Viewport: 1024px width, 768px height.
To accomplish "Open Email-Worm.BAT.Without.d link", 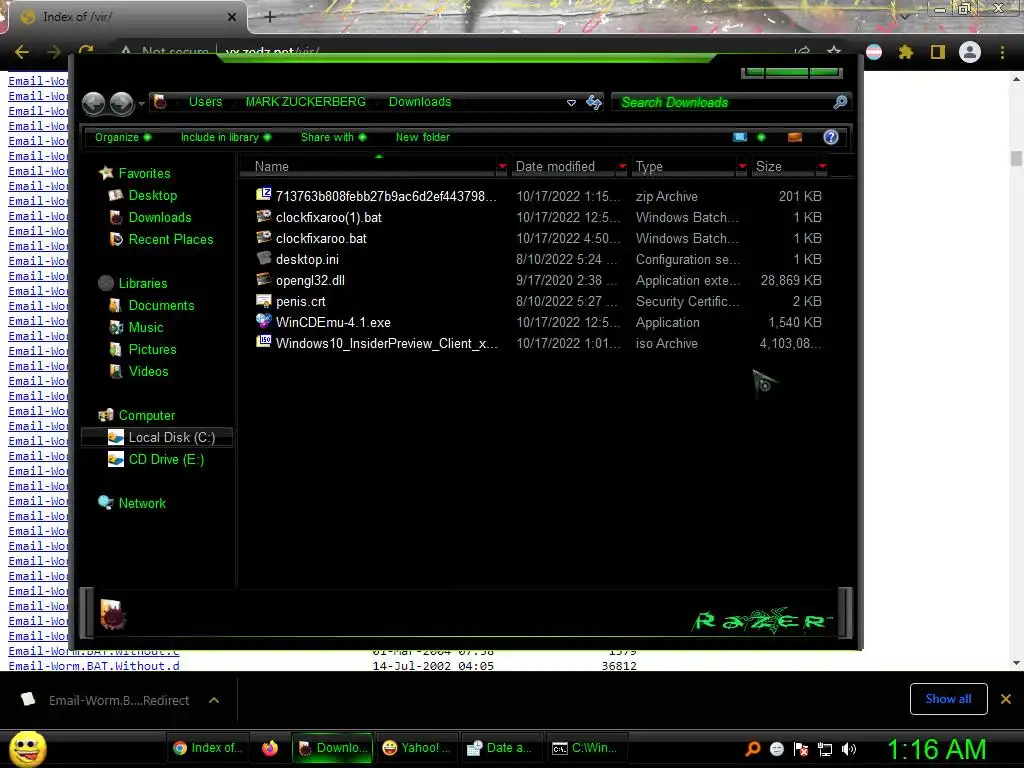I will (93, 666).
